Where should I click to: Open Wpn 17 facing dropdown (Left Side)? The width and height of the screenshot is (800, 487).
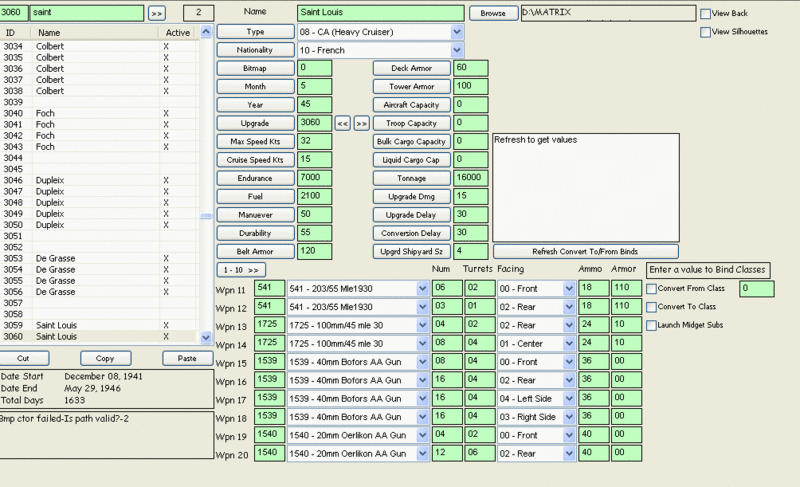coord(569,399)
